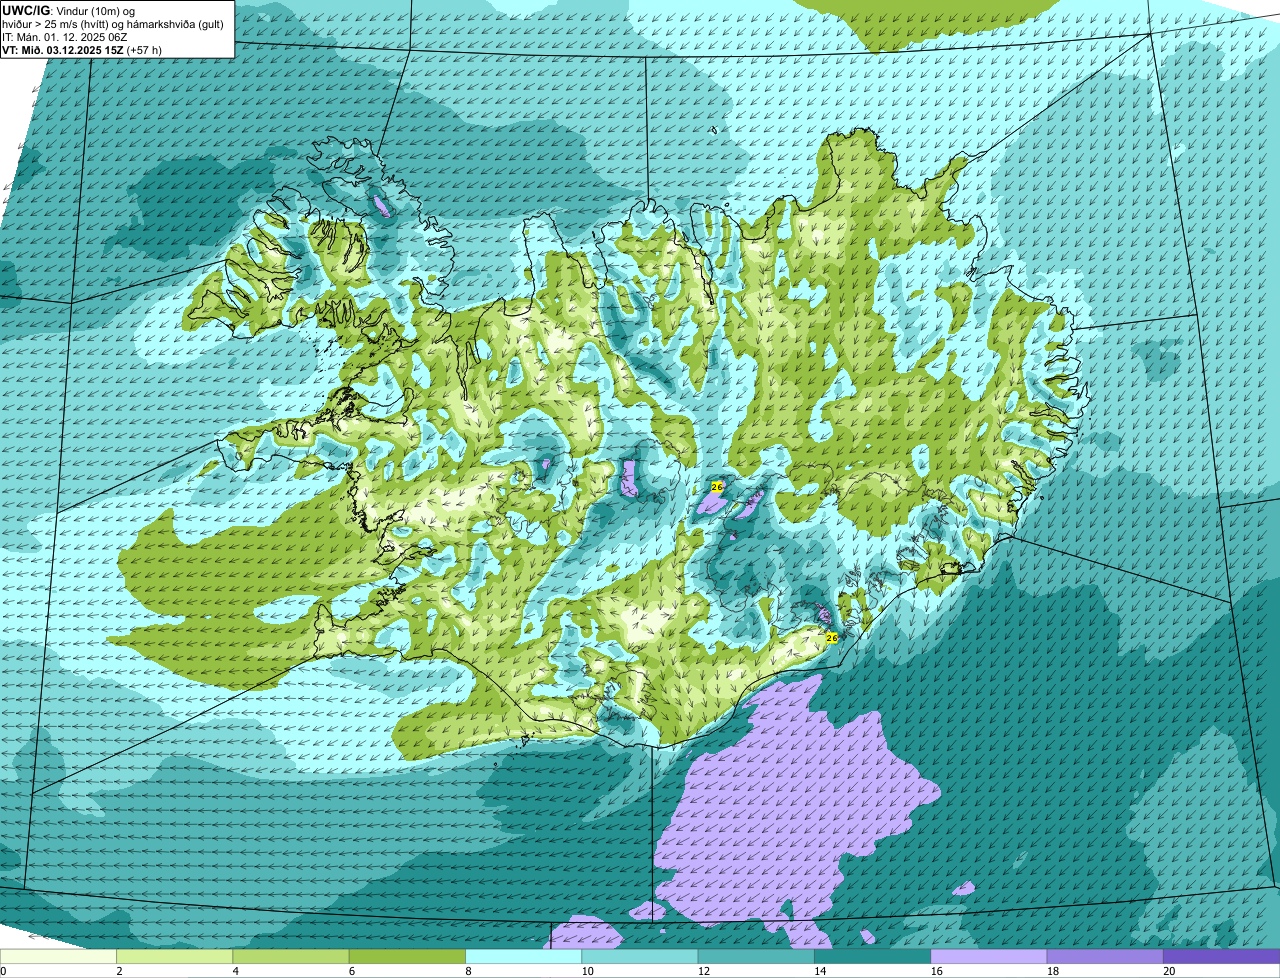Select the deep violet above-20 legend swatch
Image resolution: width=1280 pixels, height=978 pixels.
tap(1221, 956)
